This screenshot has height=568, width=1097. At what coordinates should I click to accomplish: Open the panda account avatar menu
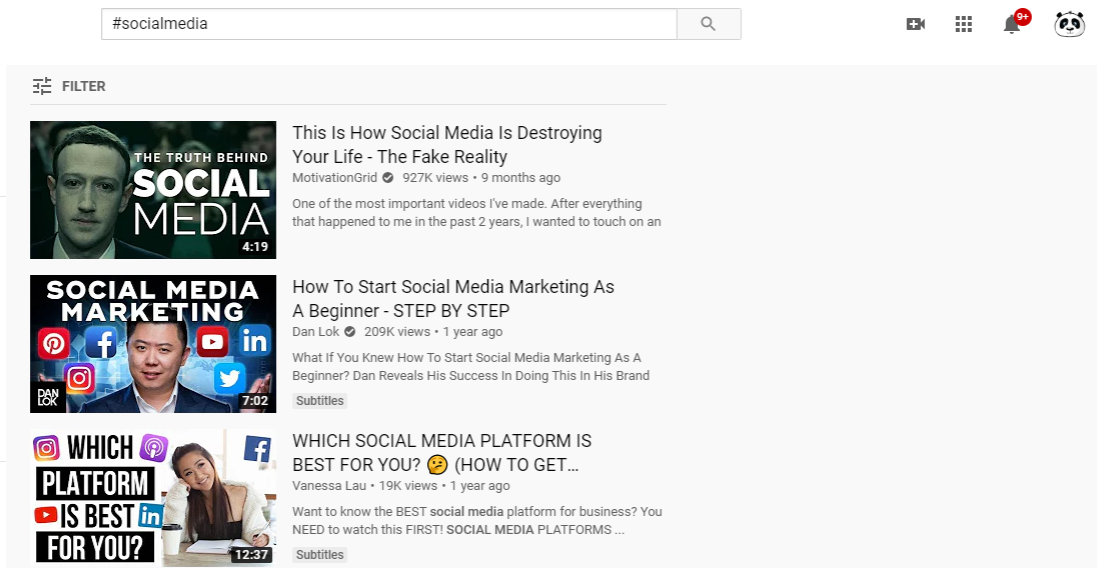pyautogui.click(x=1069, y=24)
